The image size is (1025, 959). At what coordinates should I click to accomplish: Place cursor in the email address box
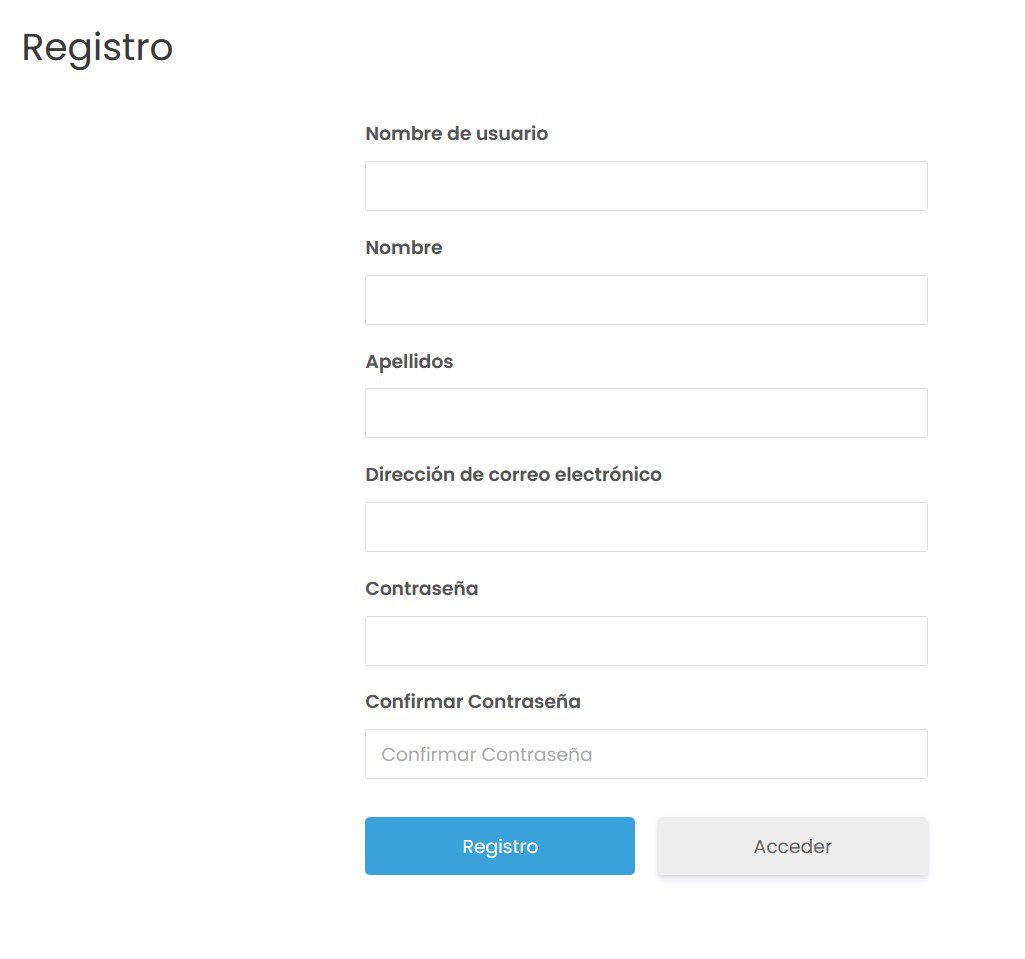tap(646, 527)
